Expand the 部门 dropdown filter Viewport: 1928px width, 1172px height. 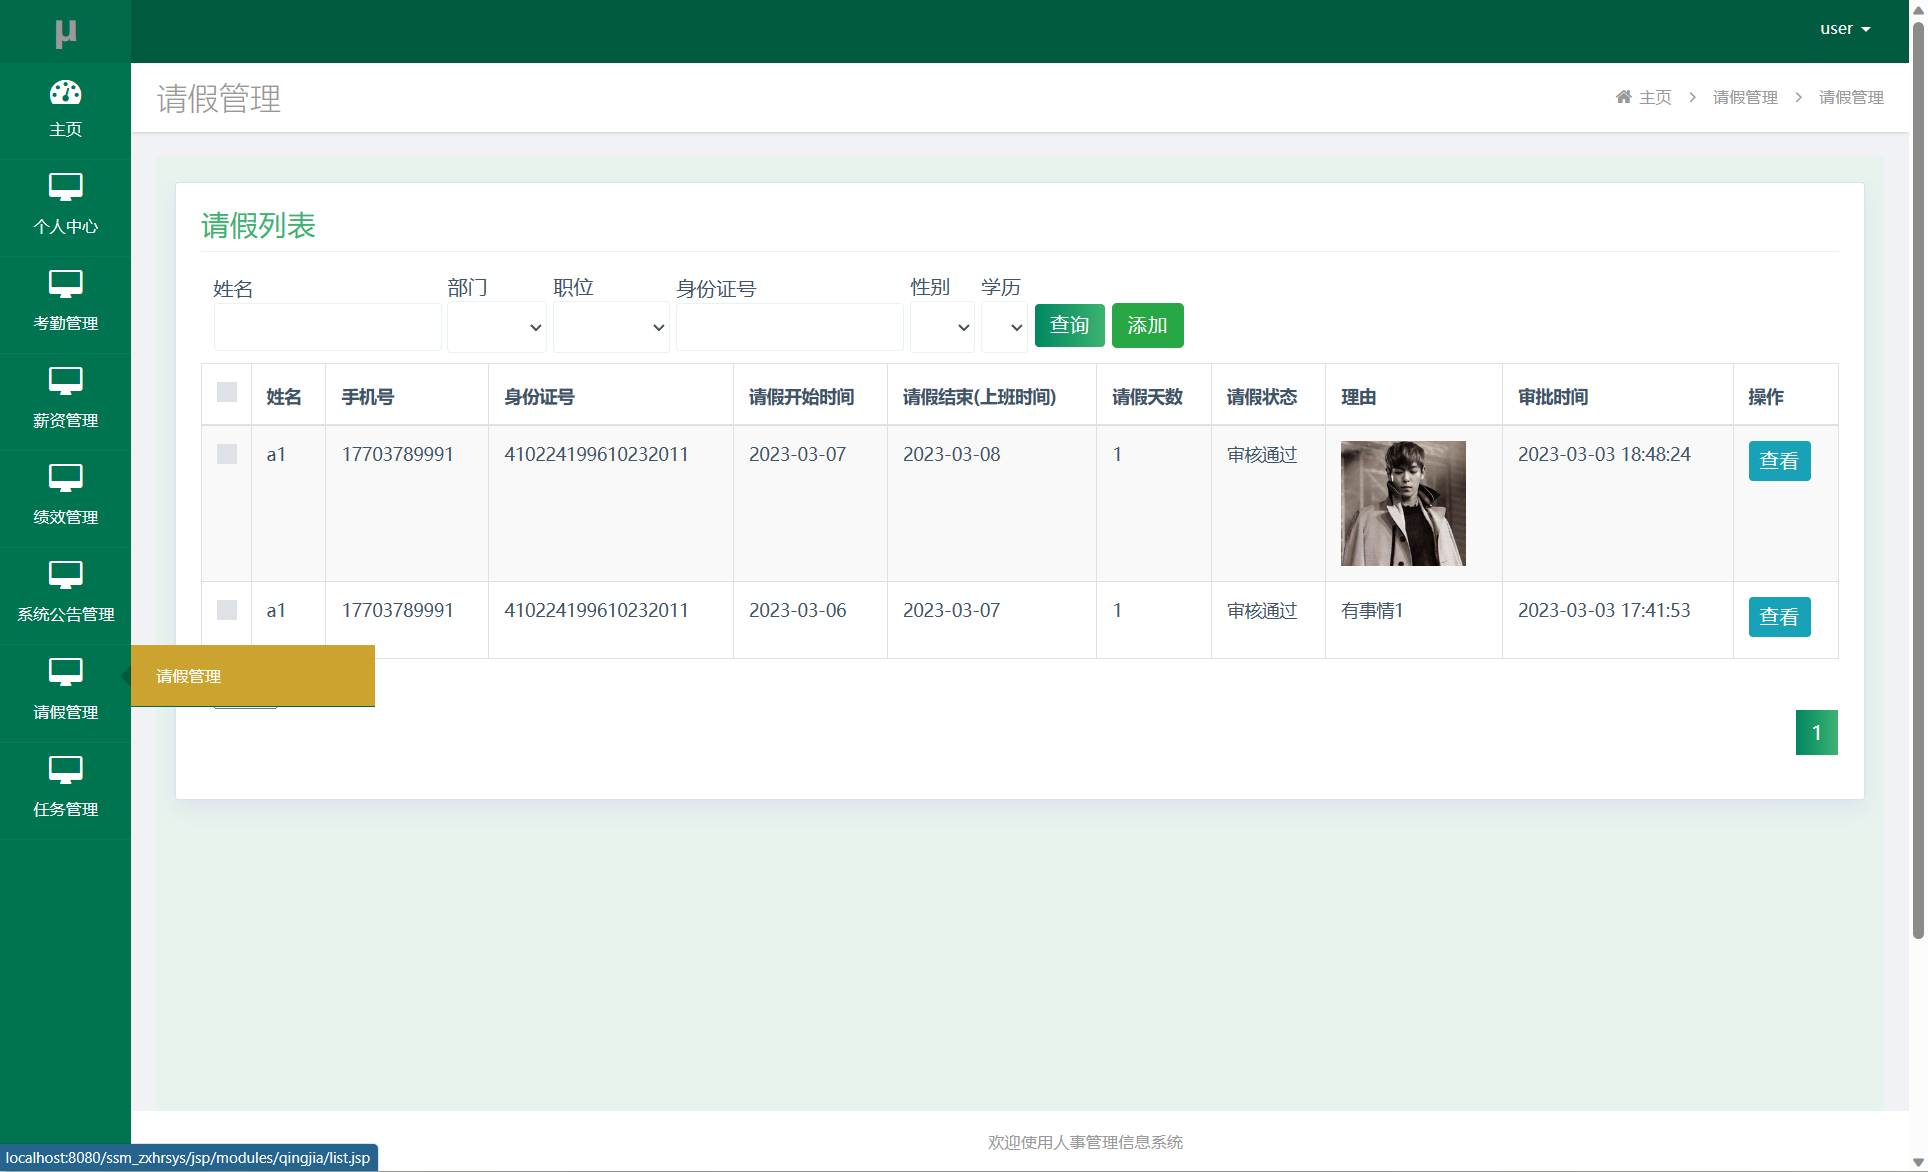[x=496, y=327]
